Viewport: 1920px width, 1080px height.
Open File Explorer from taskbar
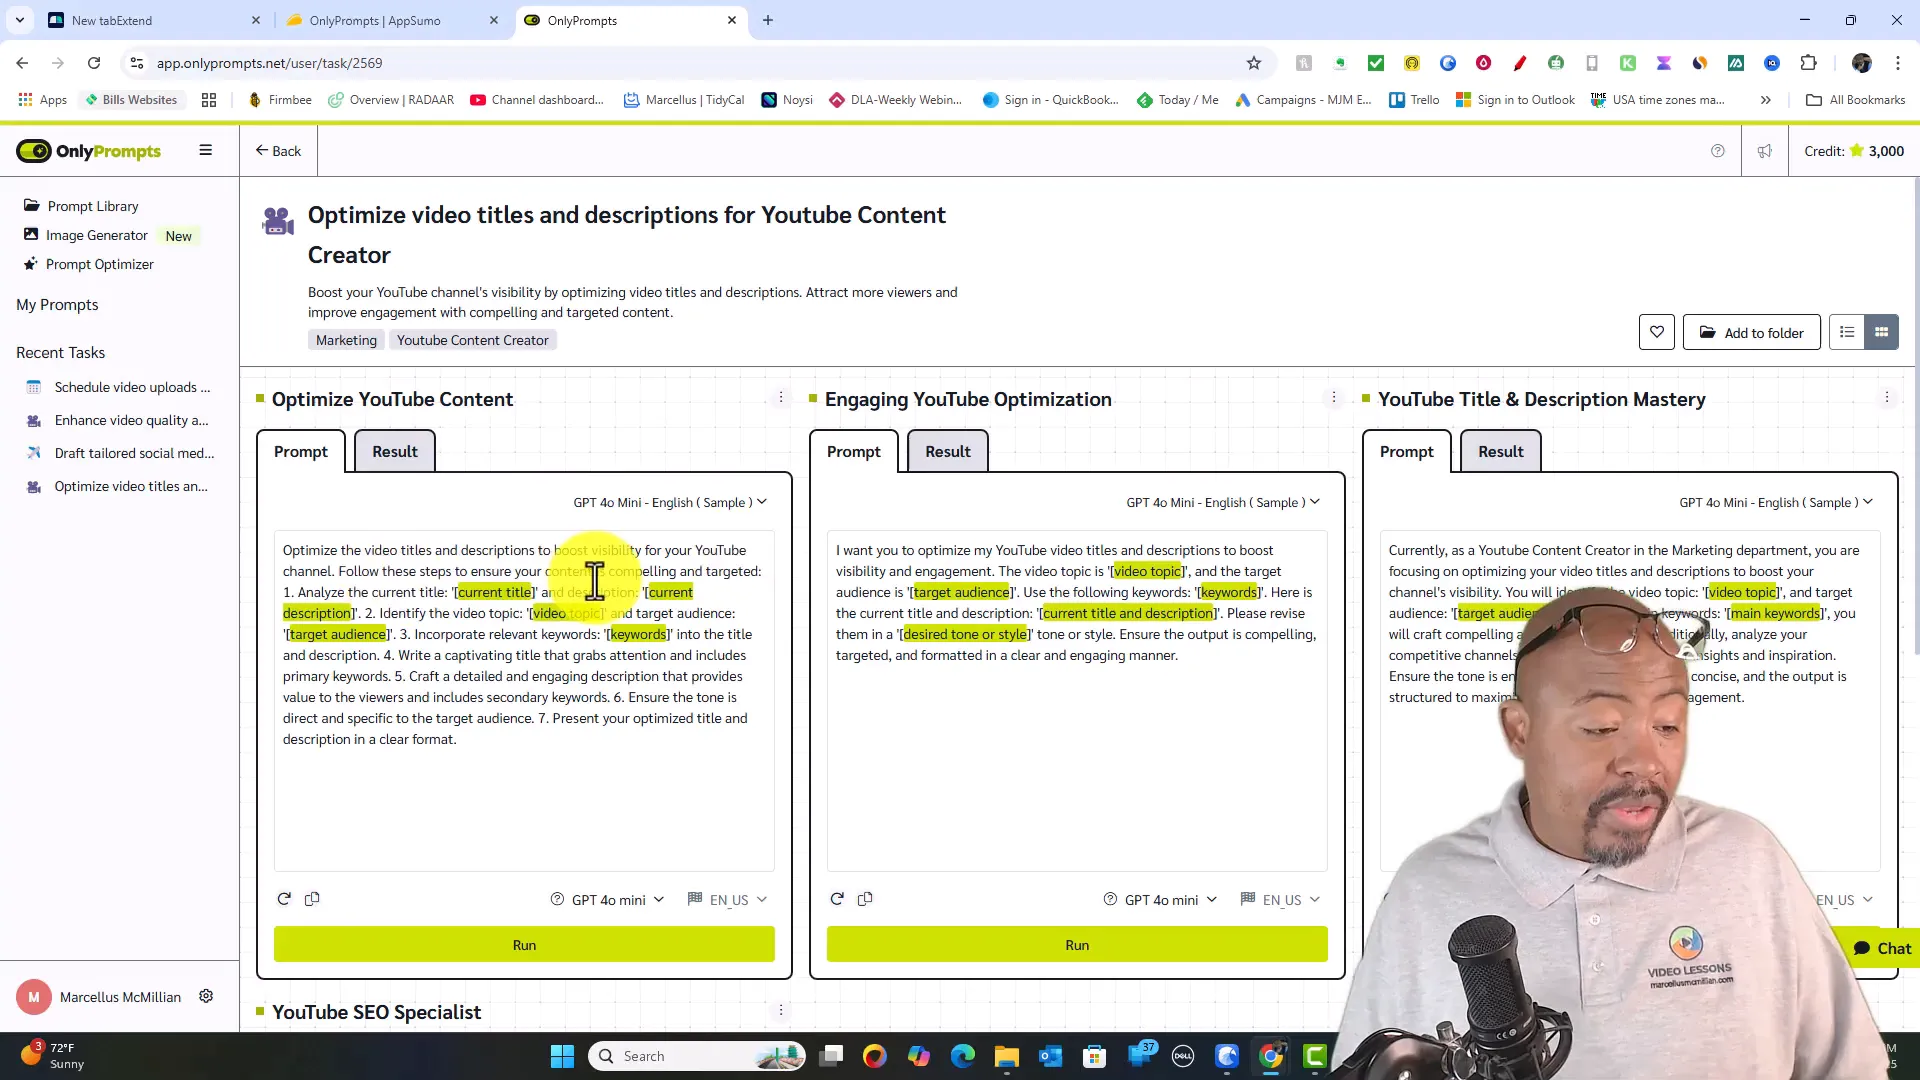pyautogui.click(x=1006, y=1056)
